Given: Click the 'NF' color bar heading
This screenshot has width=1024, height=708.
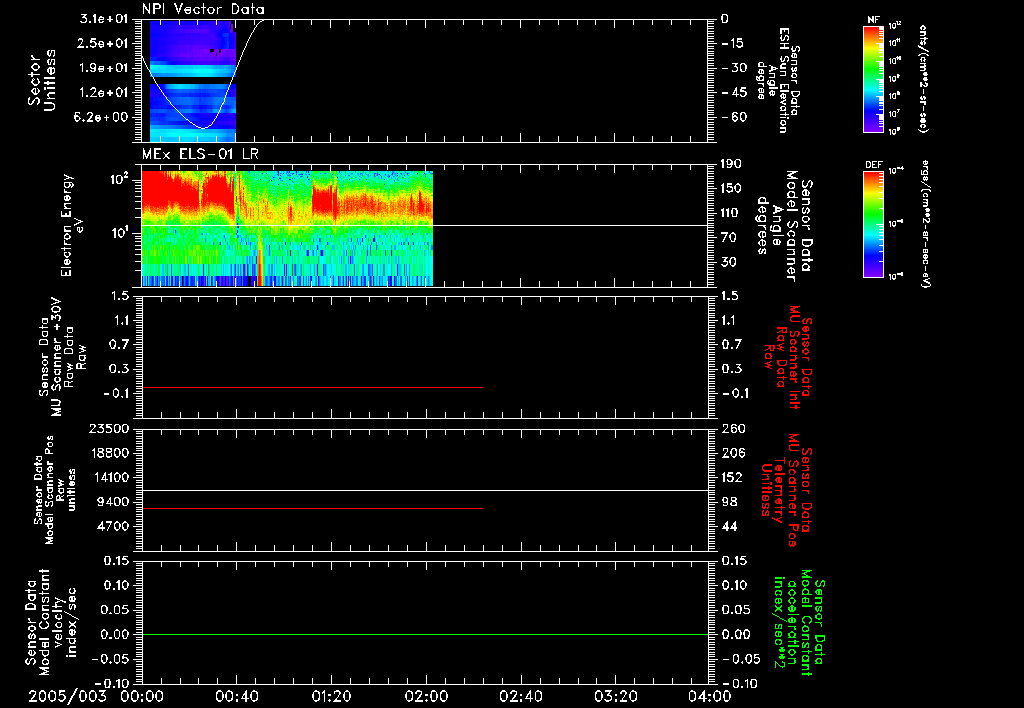Looking at the screenshot, I should pos(873,20).
